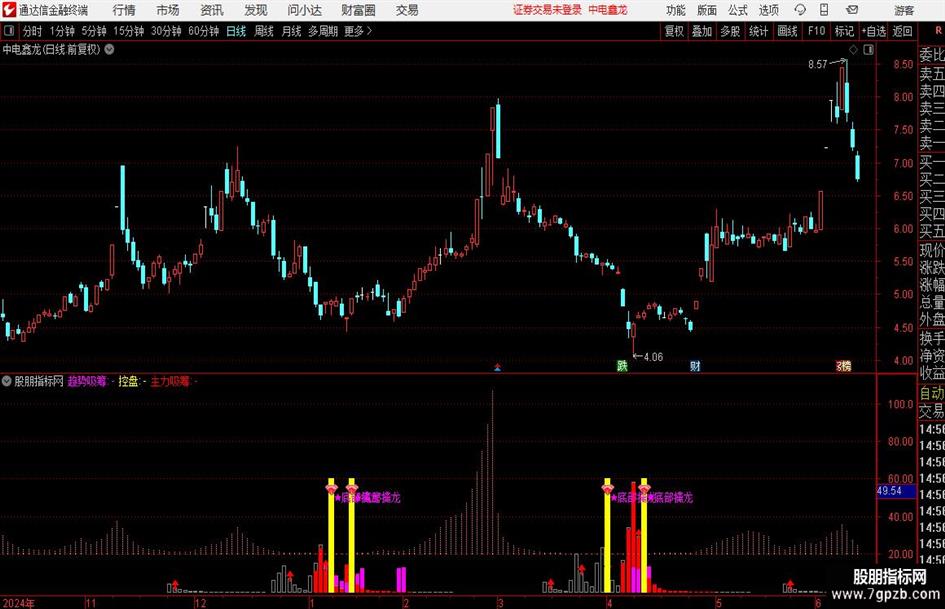The height and width of the screenshot is (609, 945).
Task: Select the 日线 daily period tab
Action: click(236, 31)
